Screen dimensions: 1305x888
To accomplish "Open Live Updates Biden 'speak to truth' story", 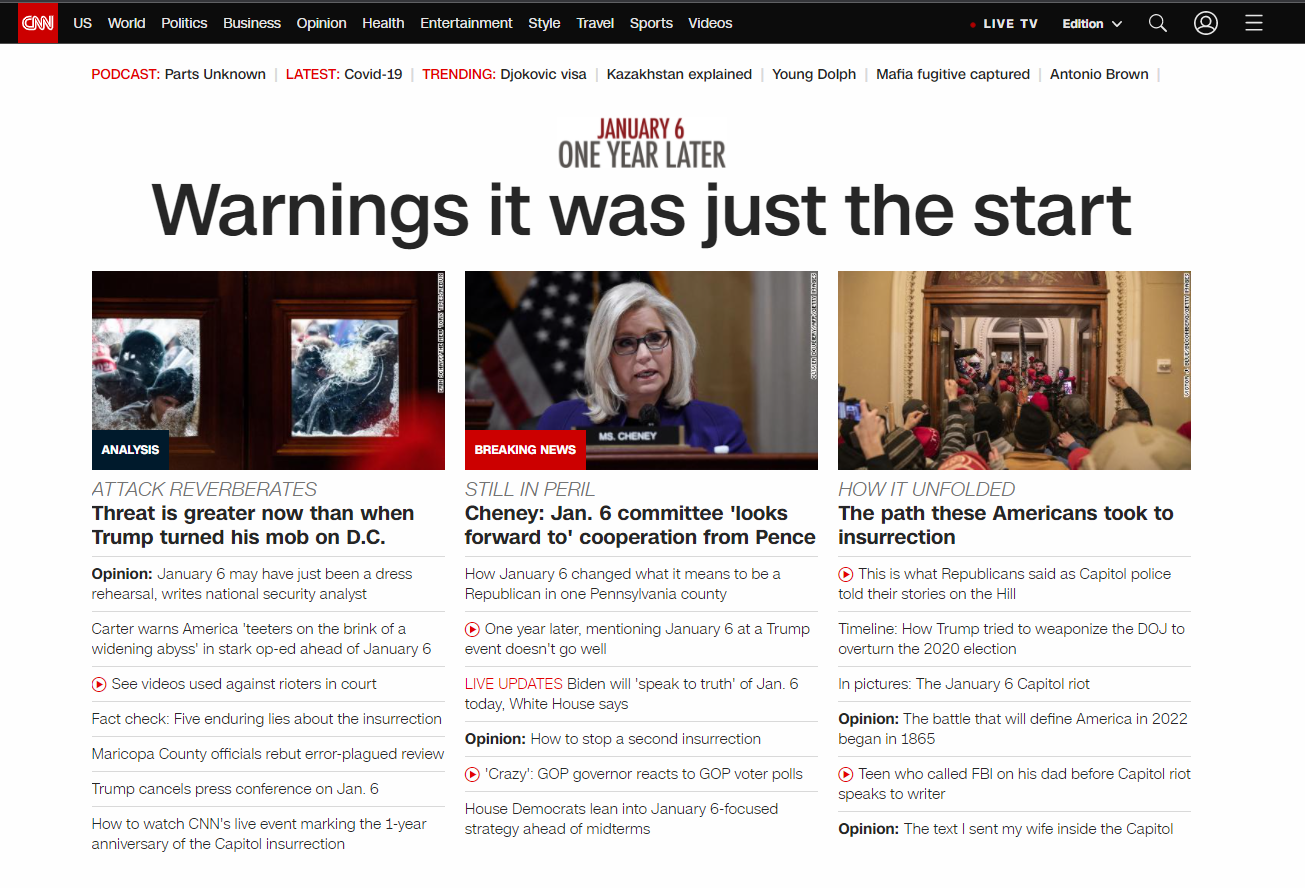I will pos(632,694).
